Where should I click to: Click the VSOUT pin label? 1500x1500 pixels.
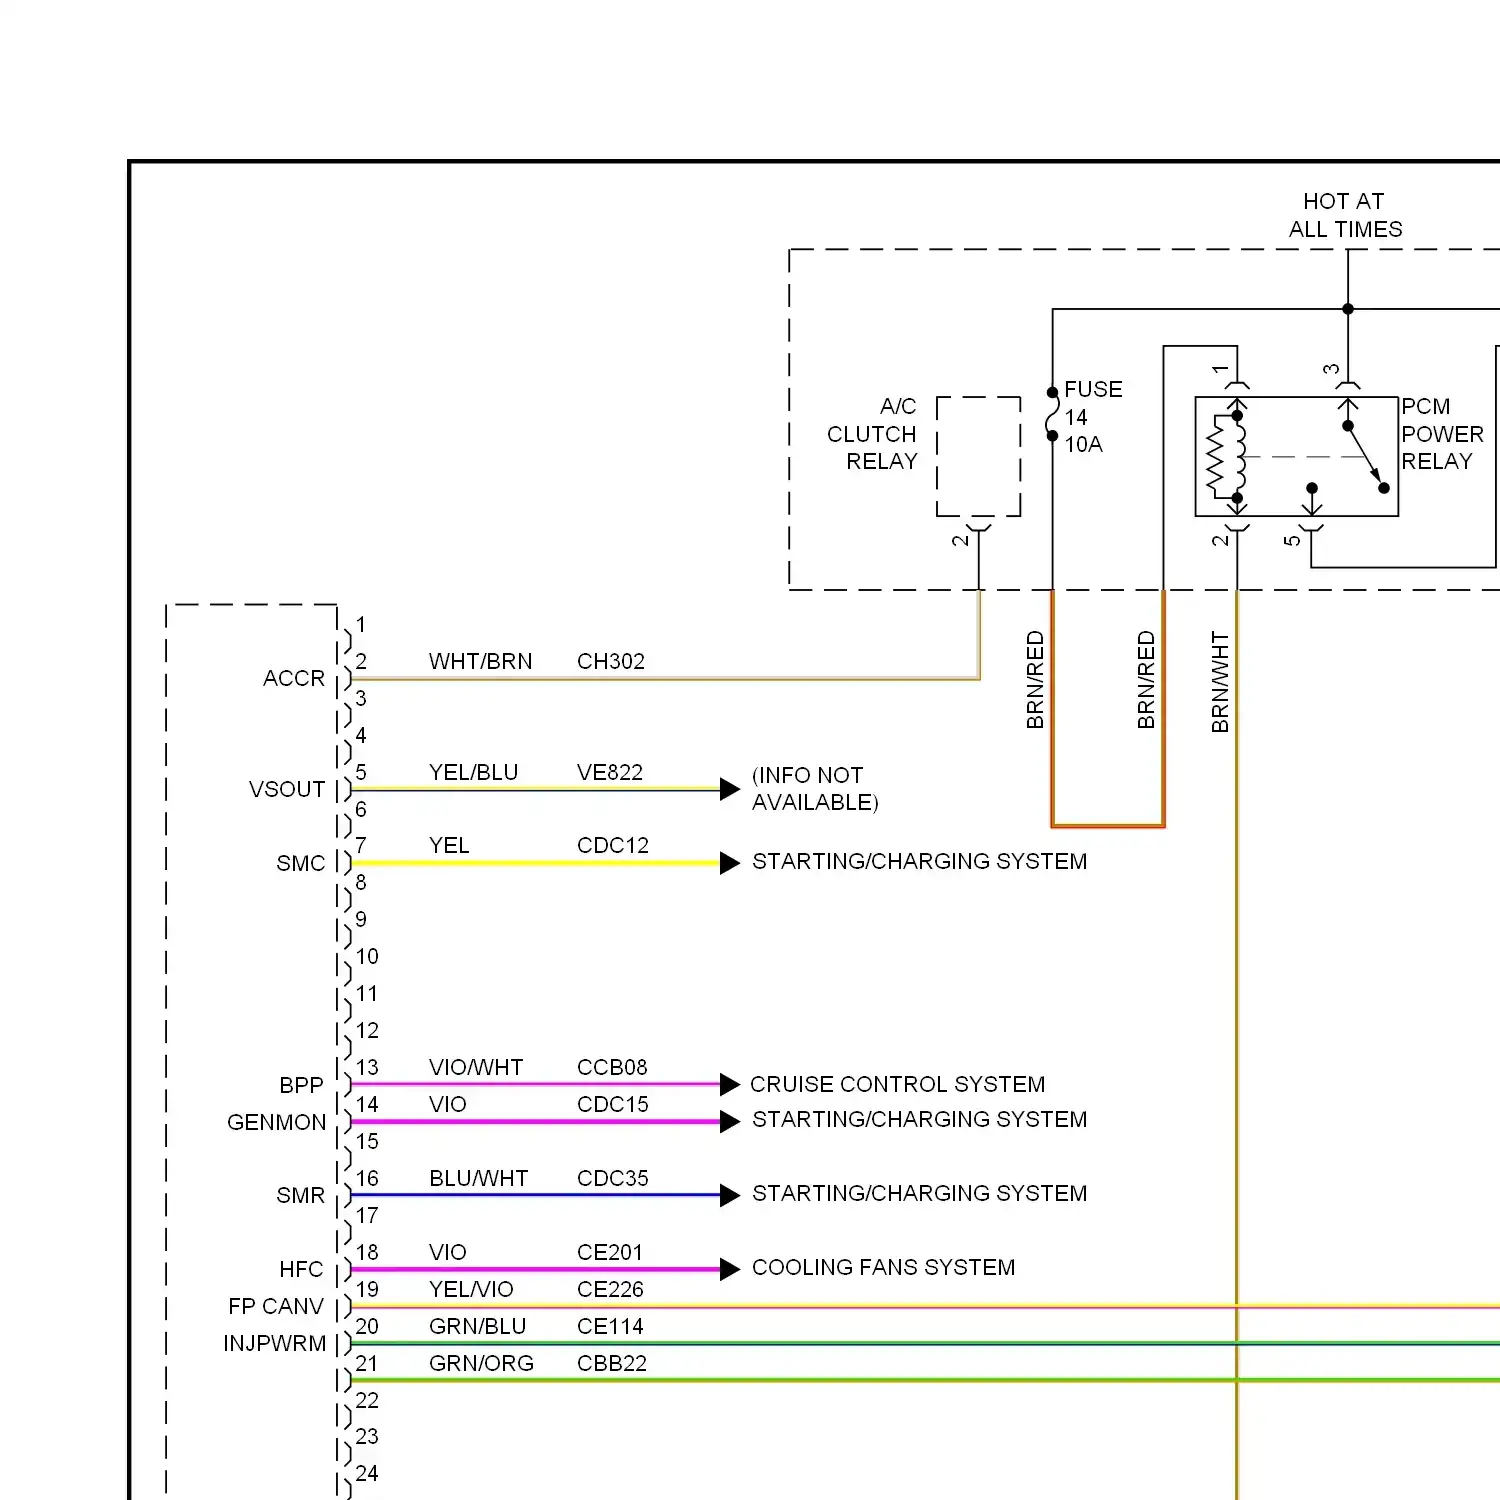[x=287, y=789]
